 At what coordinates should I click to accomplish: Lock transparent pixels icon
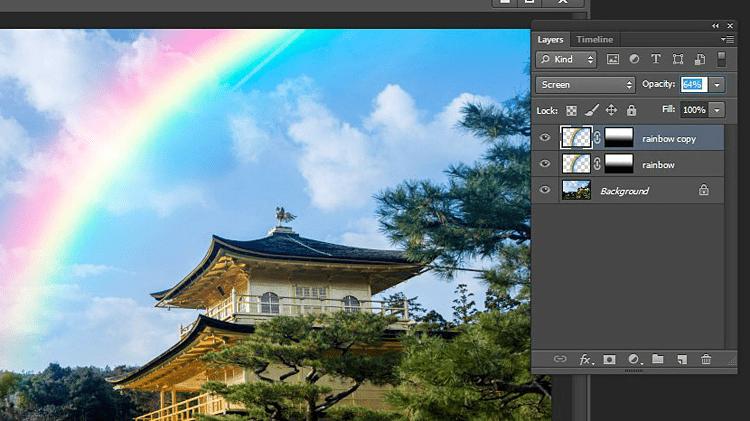click(x=571, y=111)
